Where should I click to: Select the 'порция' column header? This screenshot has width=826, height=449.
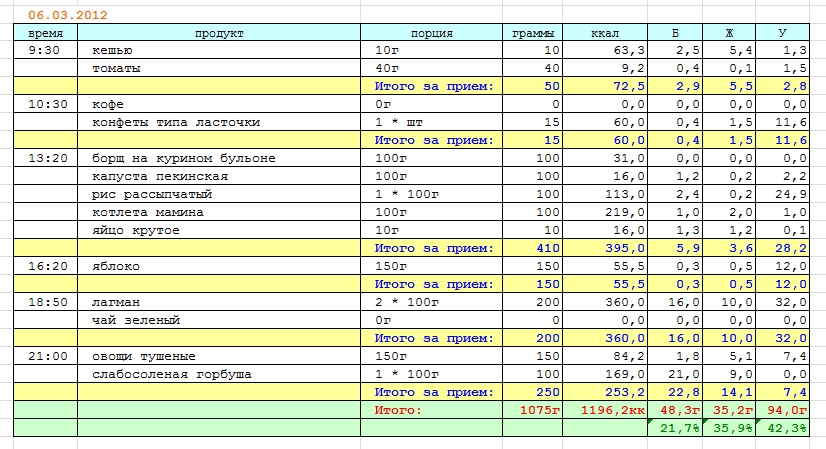pos(432,33)
